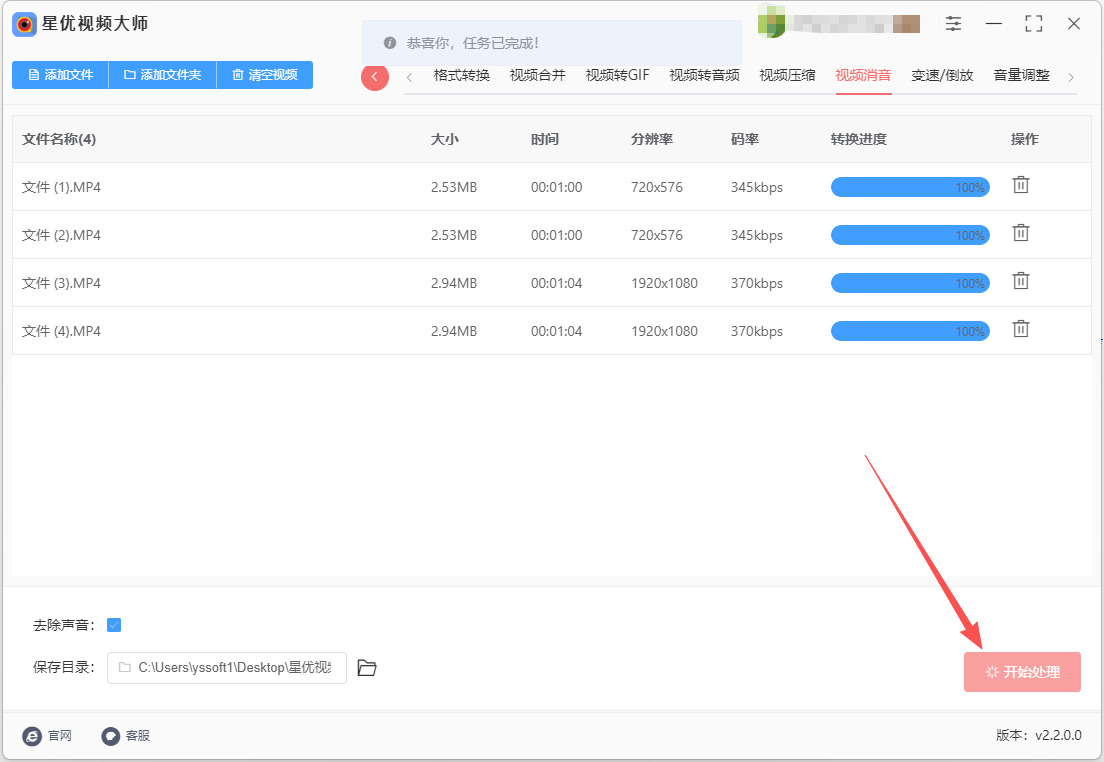Viewport: 1104px width, 762px height.
Task: Switch to the 音量调整 tab
Action: pos(1022,75)
